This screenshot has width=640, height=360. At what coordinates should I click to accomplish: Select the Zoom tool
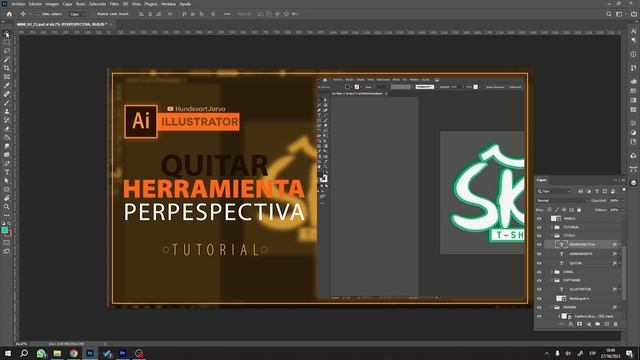click(7, 207)
